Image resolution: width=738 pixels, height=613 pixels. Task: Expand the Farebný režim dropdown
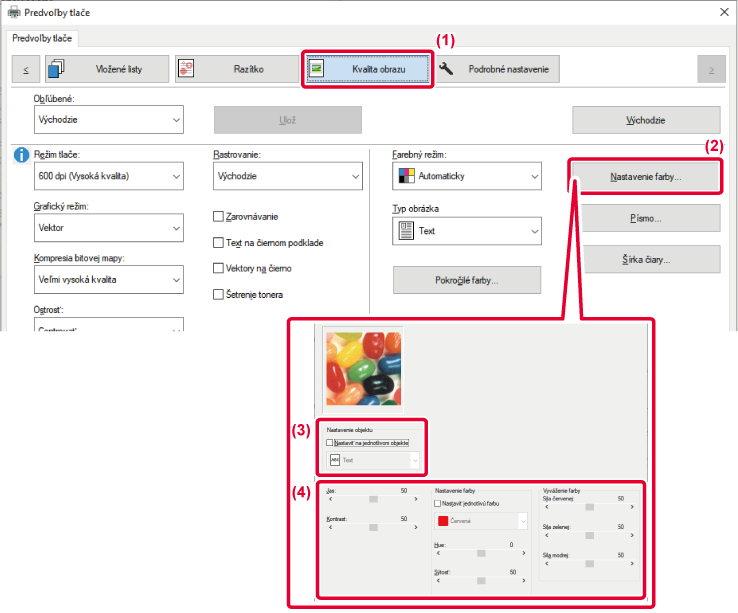(466, 177)
